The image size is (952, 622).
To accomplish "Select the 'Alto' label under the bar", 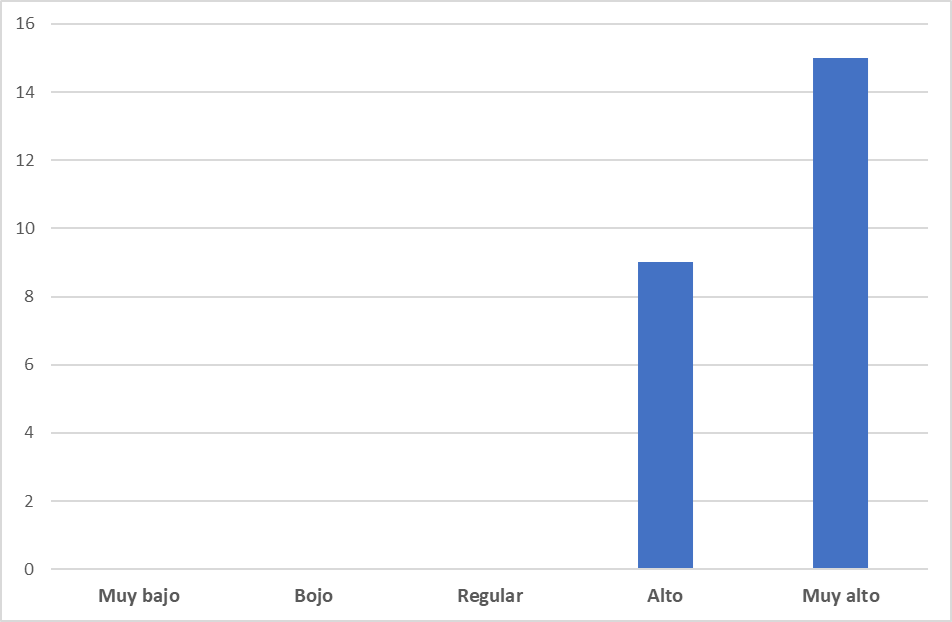I will coord(665,596).
